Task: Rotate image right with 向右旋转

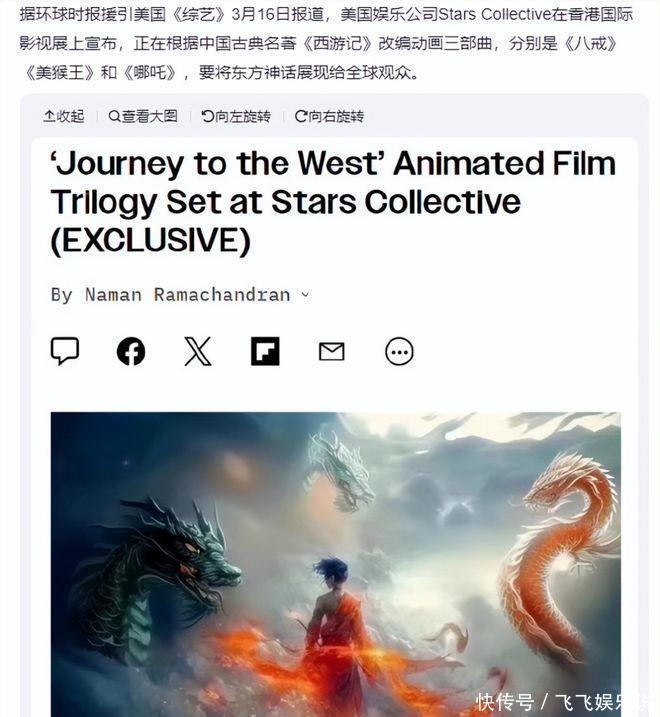Action: (329, 116)
